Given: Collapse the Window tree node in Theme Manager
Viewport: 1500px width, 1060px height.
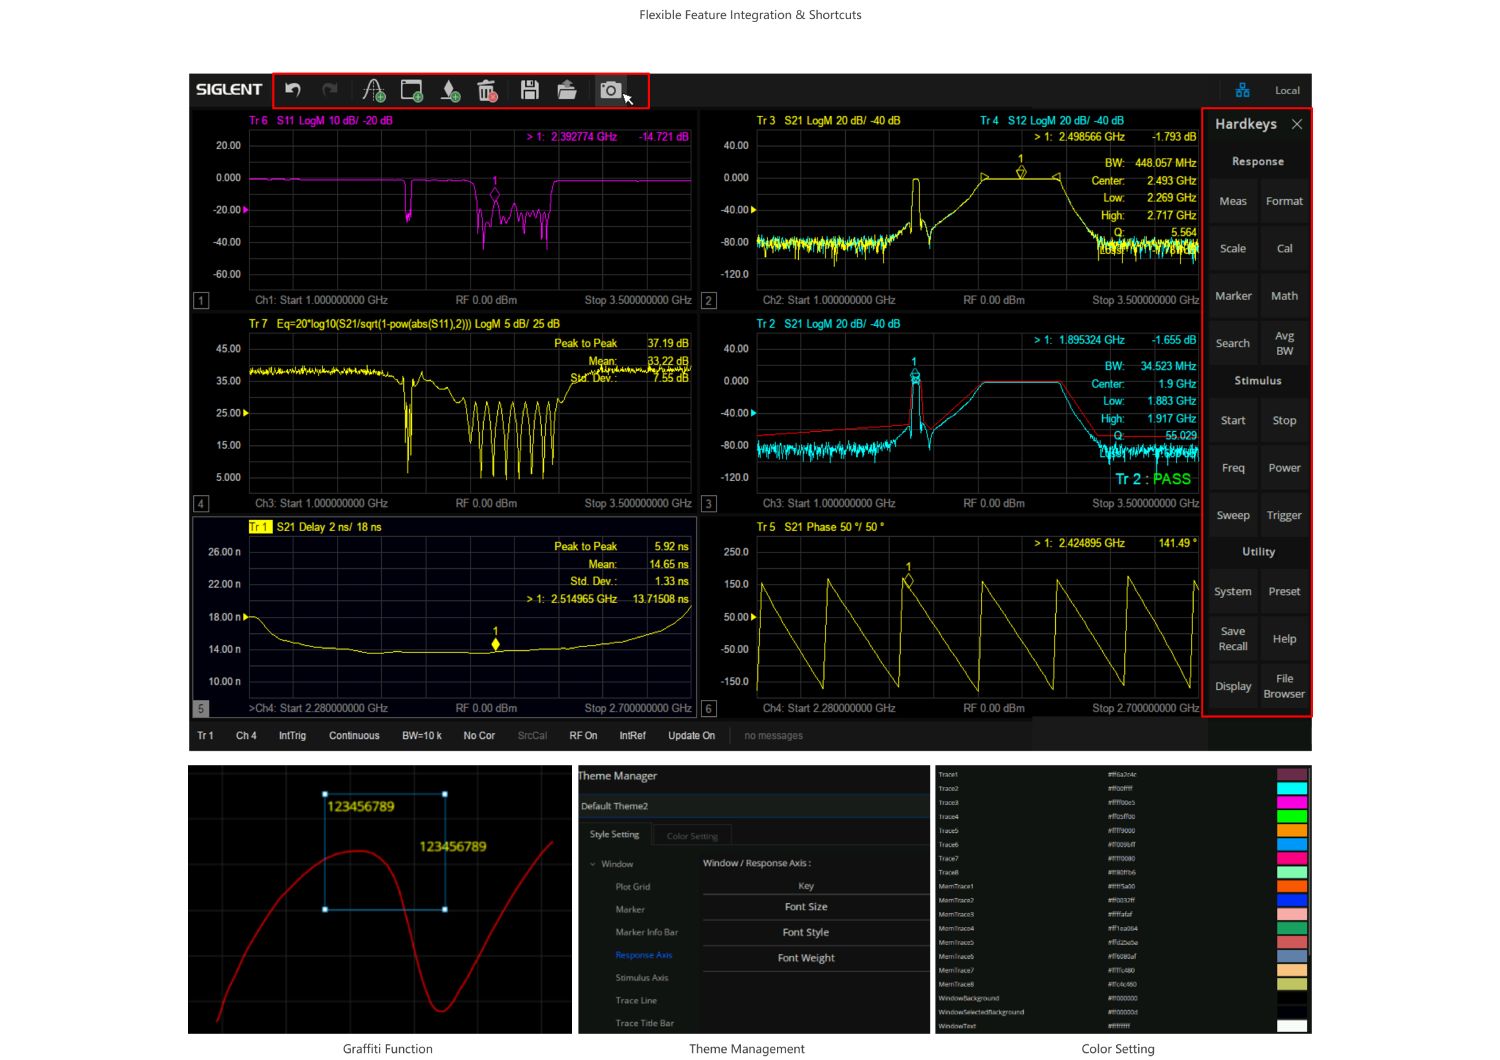Looking at the screenshot, I should [593, 864].
